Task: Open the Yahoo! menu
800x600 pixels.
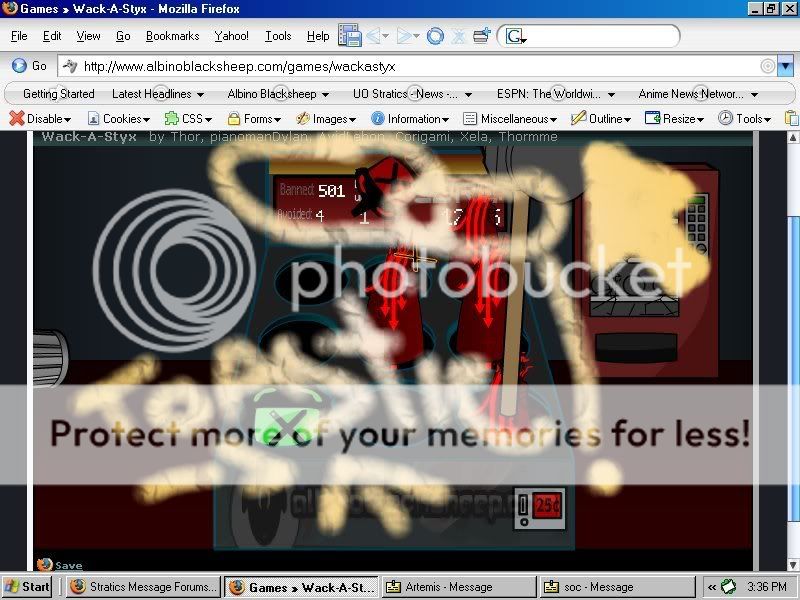Action: pyautogui.click(x=231, y=36)
